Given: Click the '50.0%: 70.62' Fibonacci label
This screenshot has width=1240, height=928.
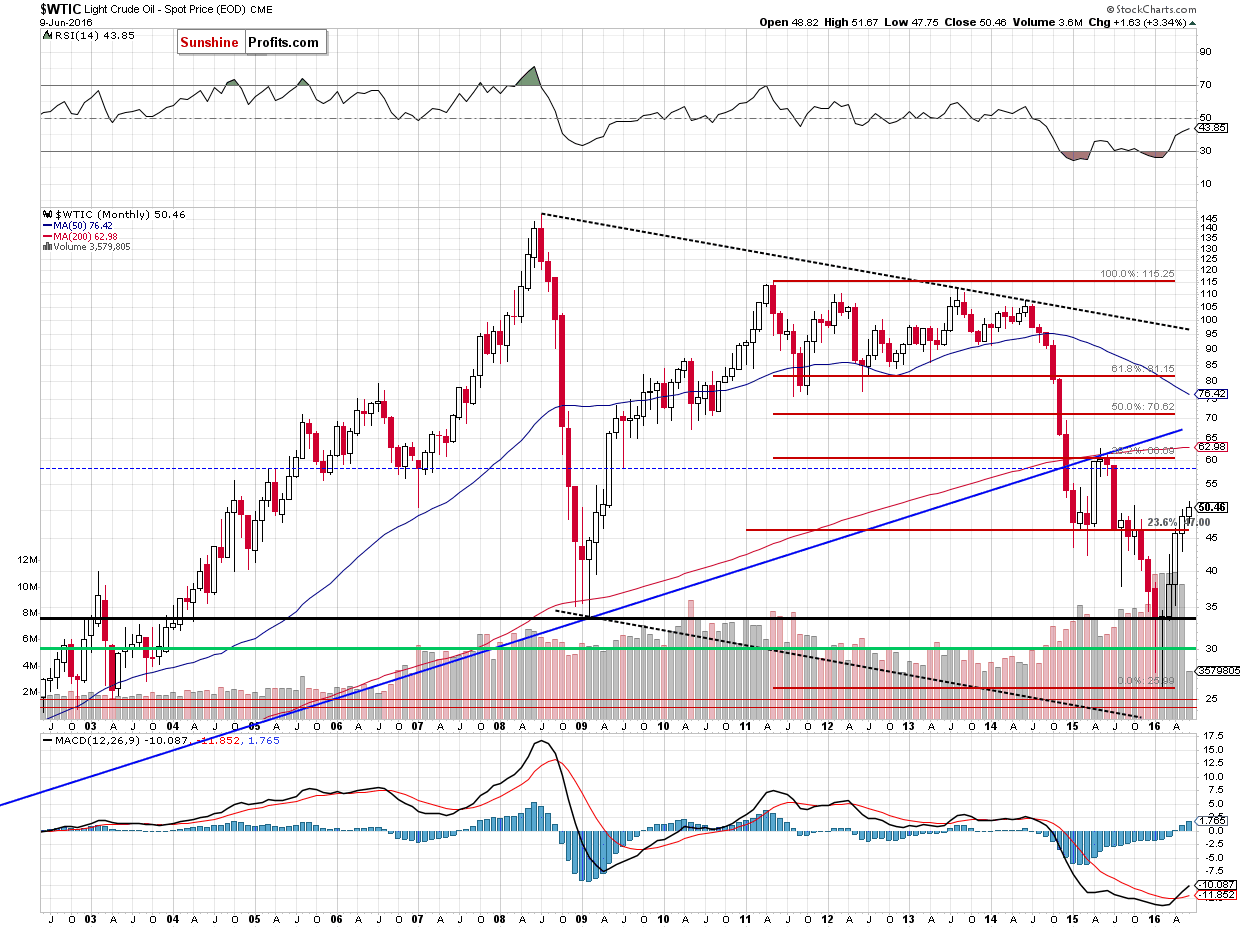Looking at the screenshot, I should point(1144,407).
